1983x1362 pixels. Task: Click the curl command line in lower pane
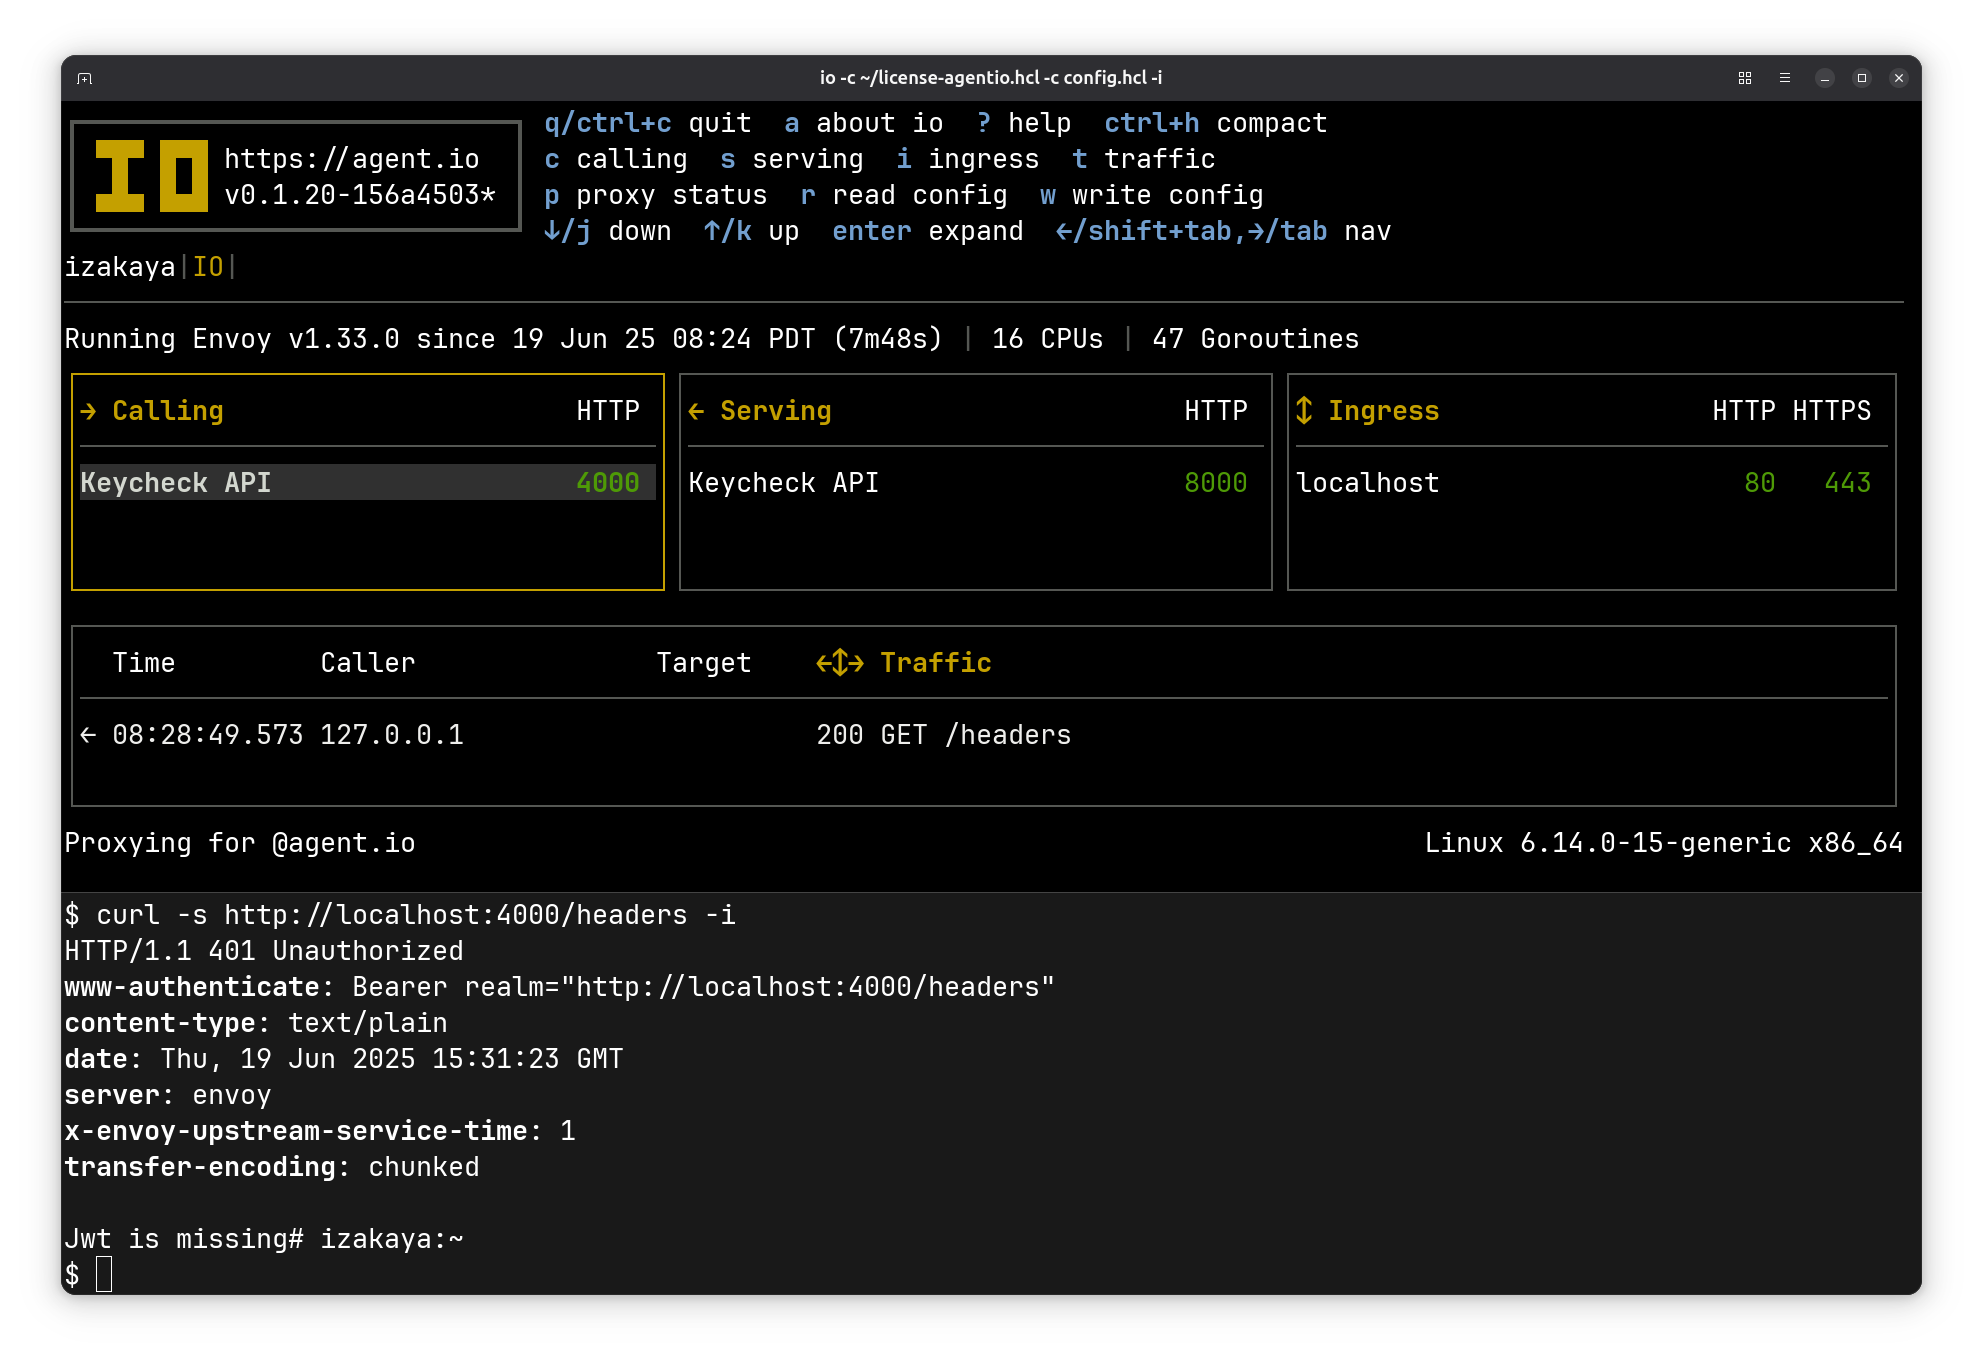400,915
